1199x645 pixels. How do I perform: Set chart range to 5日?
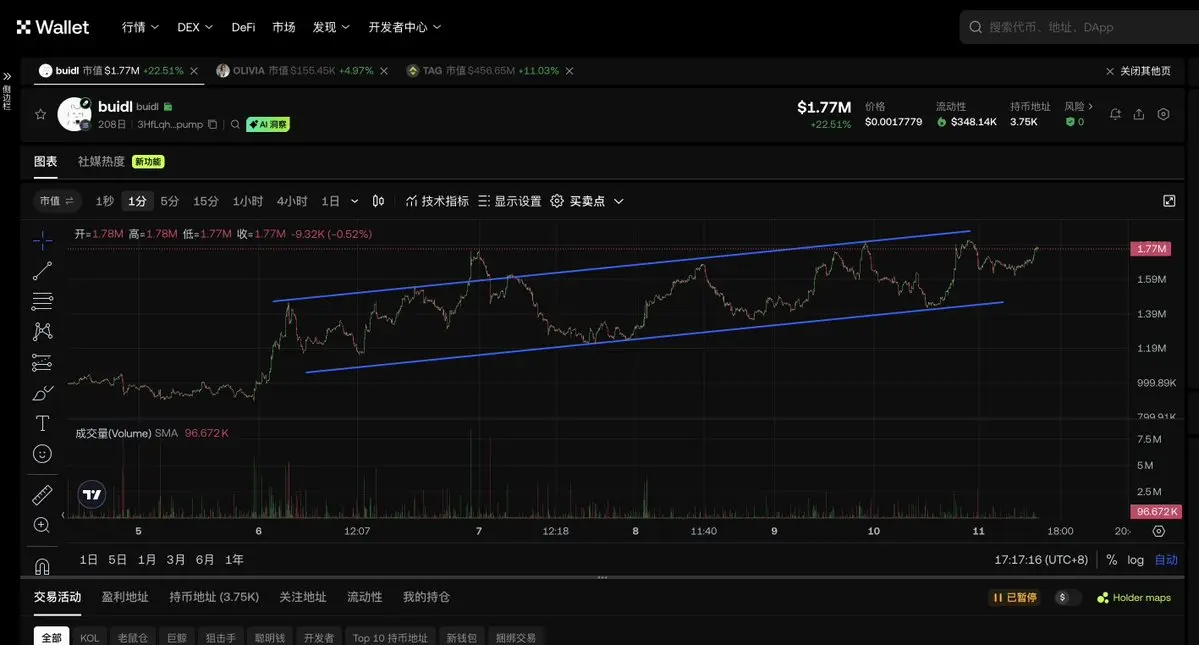click(x=117, y=560)
